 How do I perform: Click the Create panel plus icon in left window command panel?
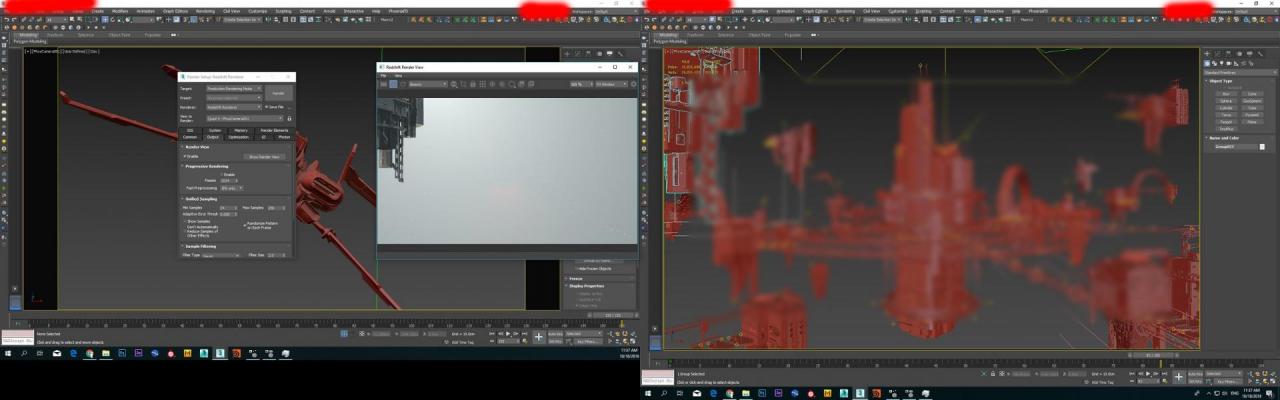coord(567,54)
